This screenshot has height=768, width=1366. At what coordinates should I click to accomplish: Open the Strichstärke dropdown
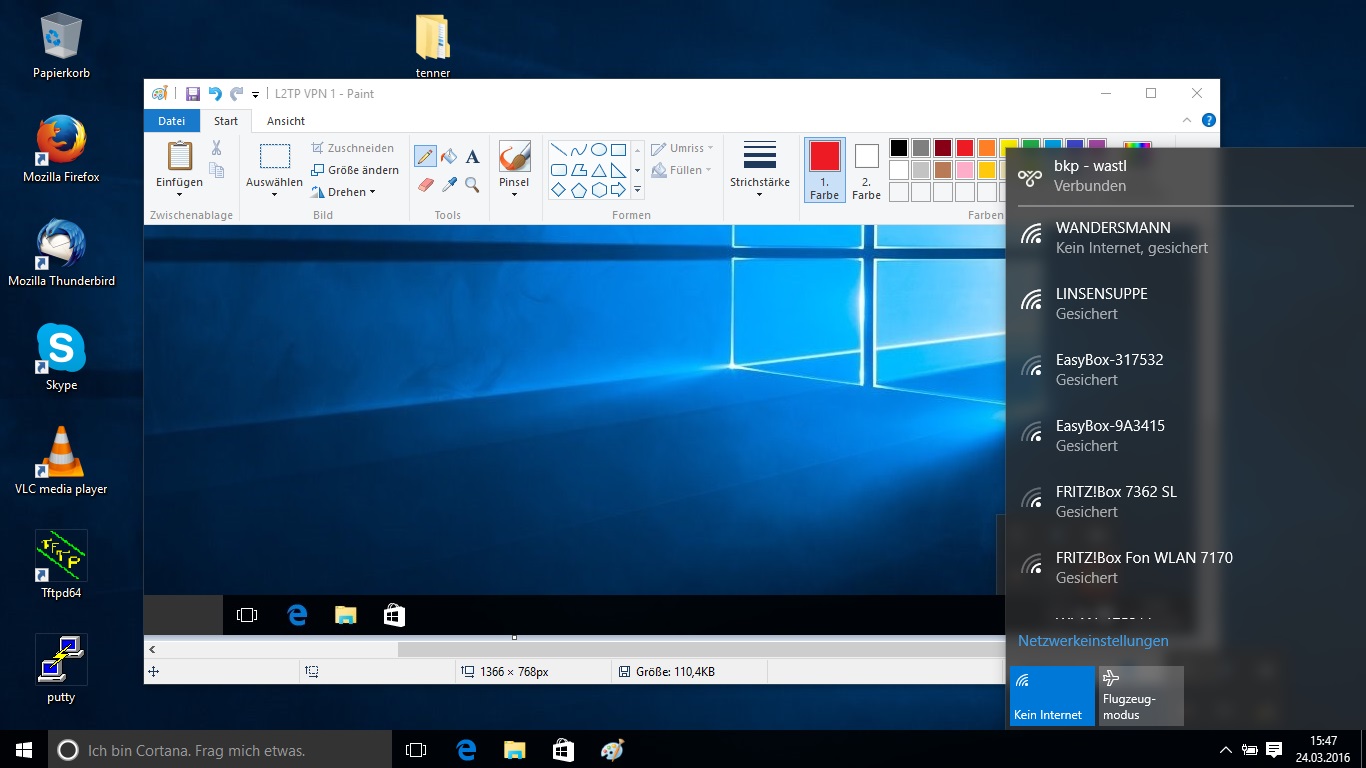point(760,170)
